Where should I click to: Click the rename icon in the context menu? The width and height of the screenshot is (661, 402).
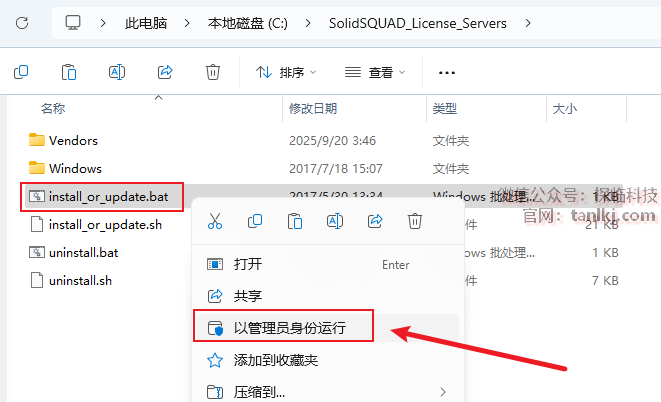point(335,221)
